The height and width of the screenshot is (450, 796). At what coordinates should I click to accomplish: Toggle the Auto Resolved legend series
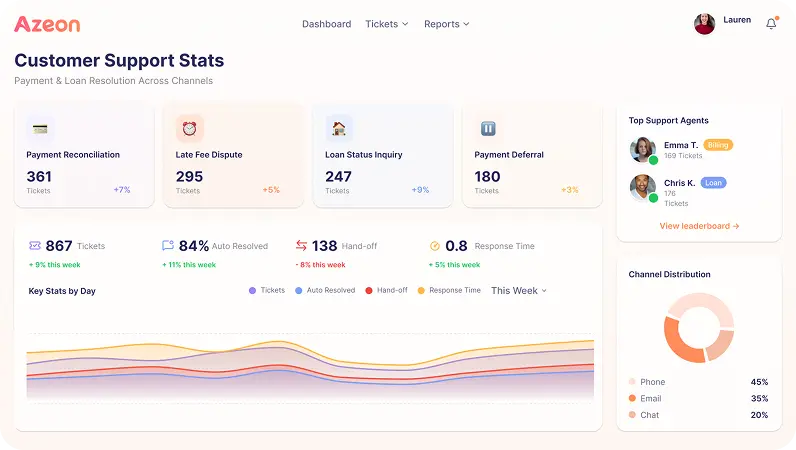tap(324, 290)
